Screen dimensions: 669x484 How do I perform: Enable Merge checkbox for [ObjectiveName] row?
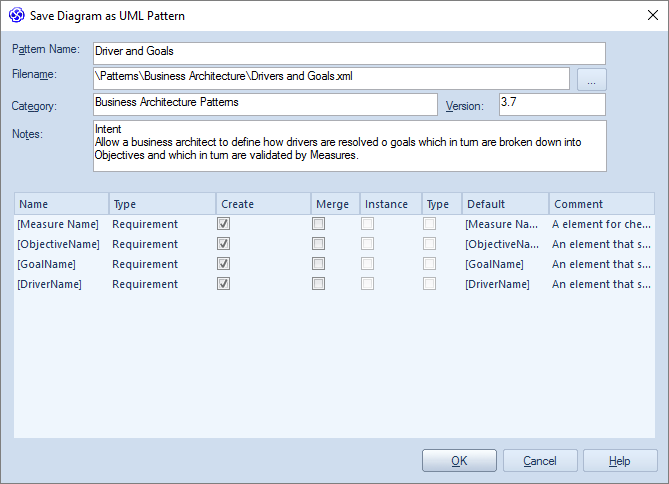318,244
